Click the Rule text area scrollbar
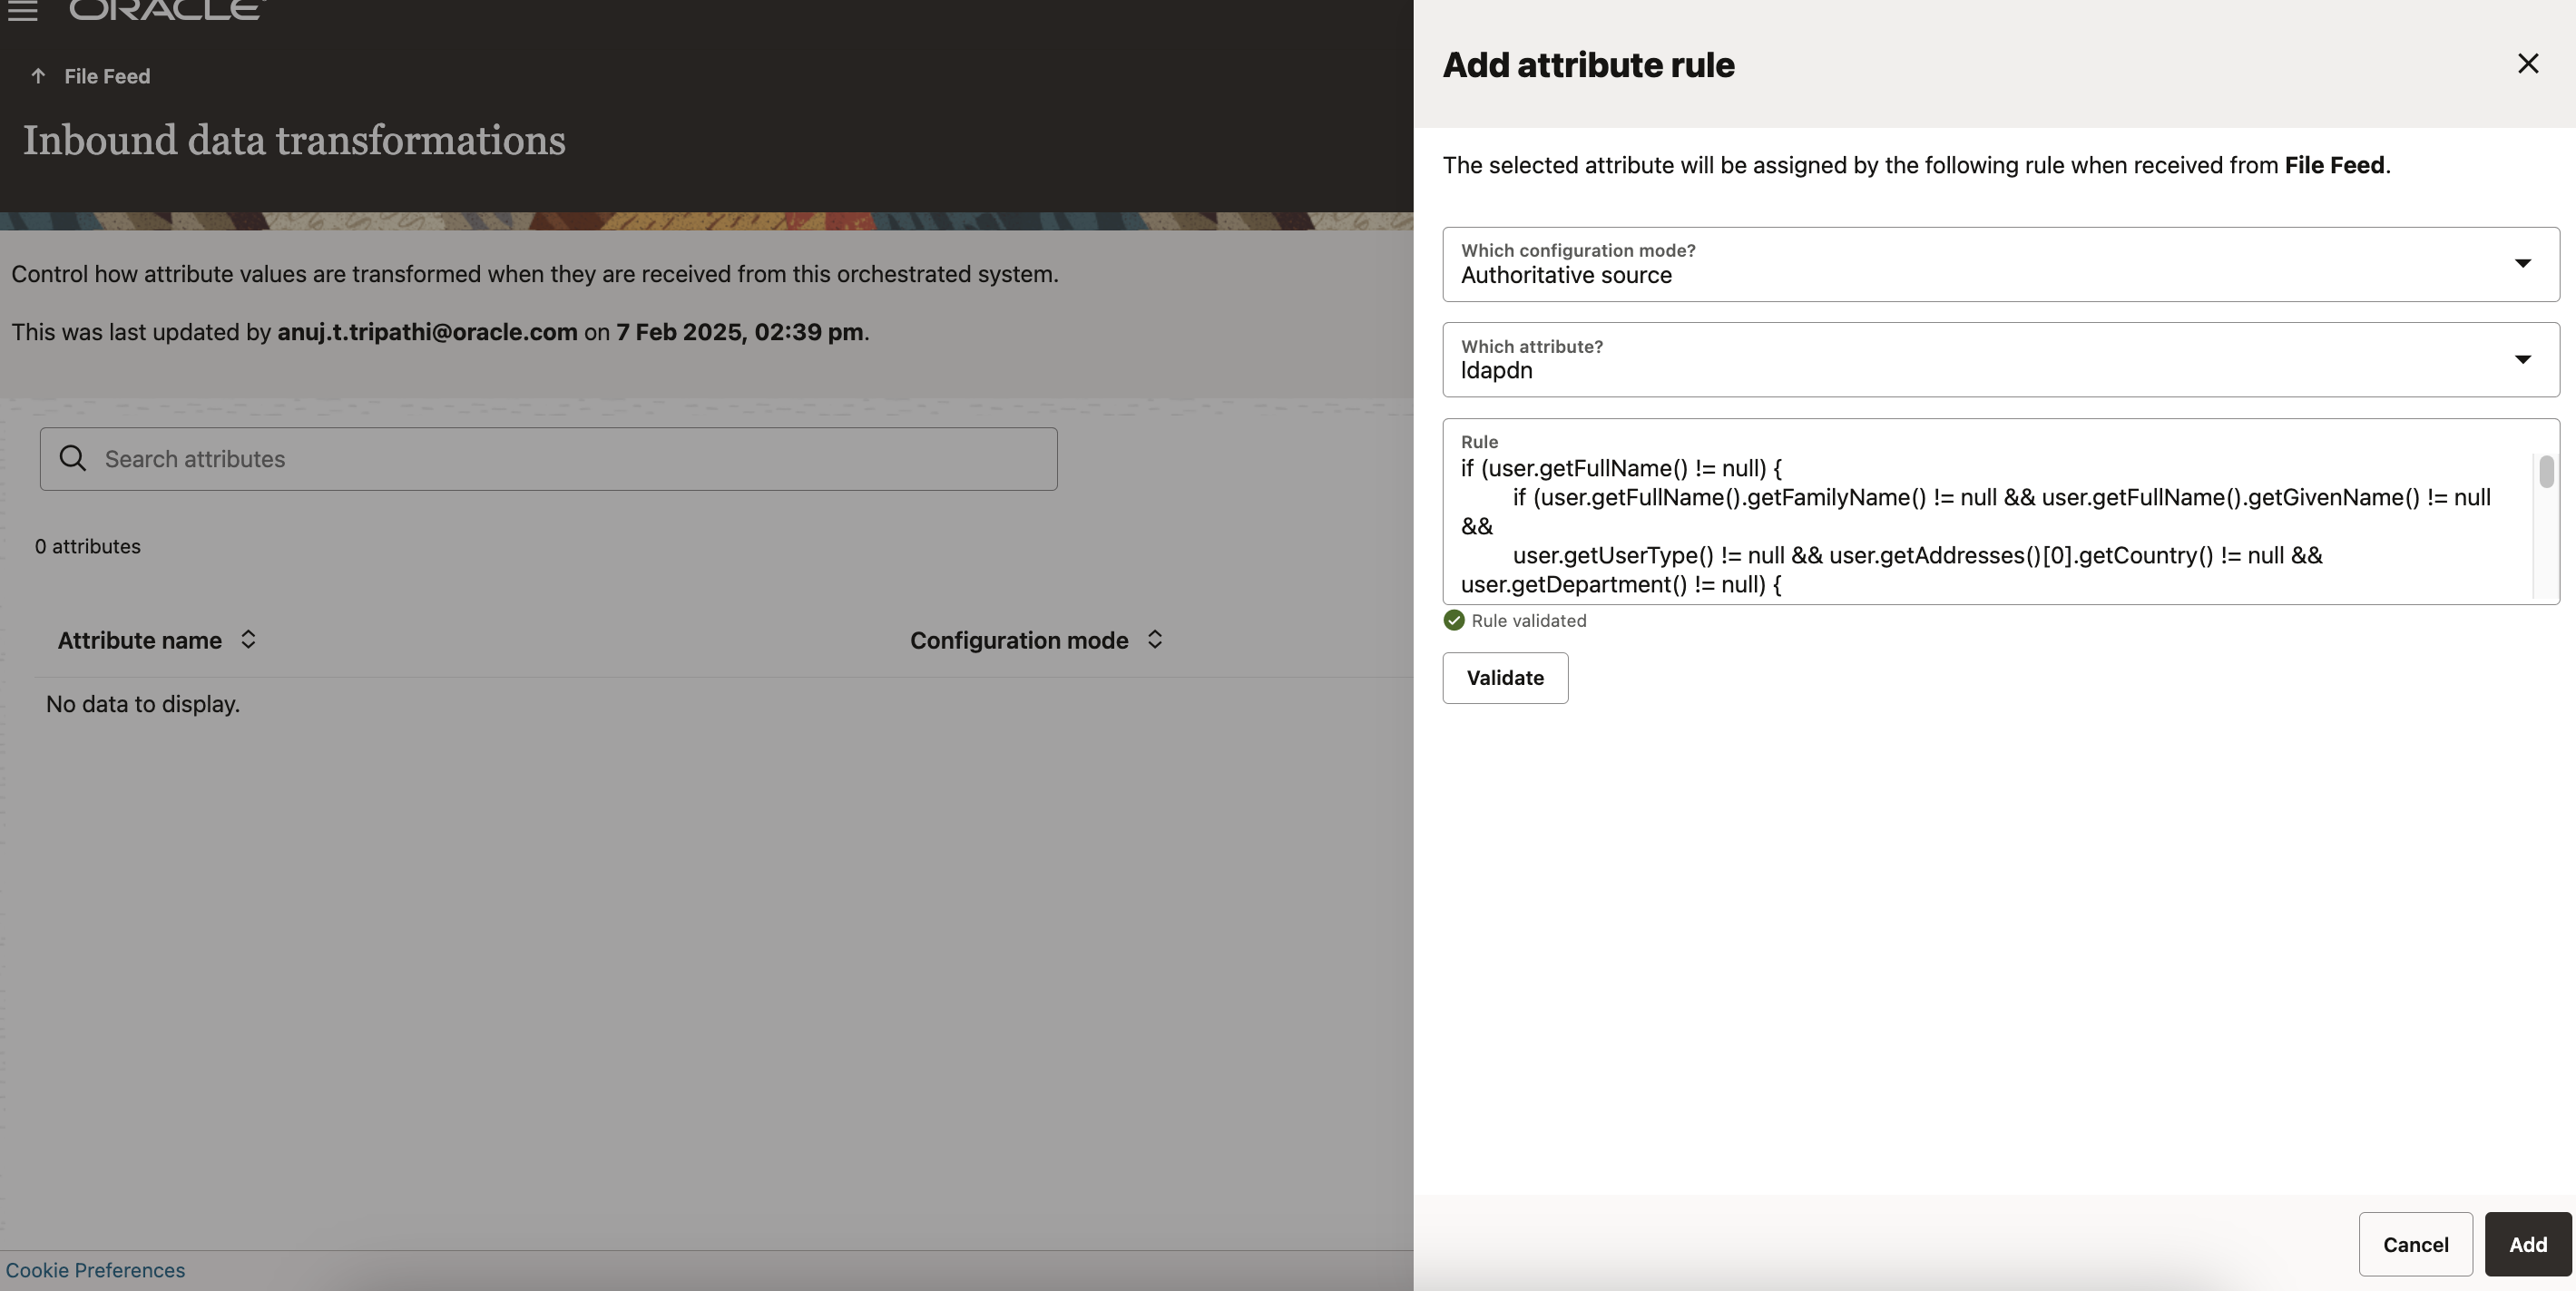2576x1291 pixels. [2545, 472]
